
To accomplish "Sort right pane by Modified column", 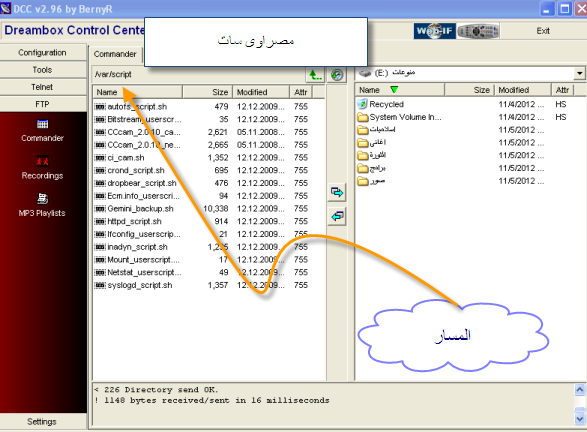I will click(x=523, y=90).
